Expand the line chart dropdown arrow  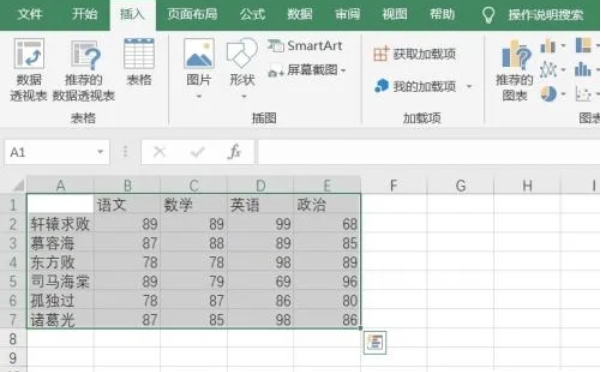563,70
